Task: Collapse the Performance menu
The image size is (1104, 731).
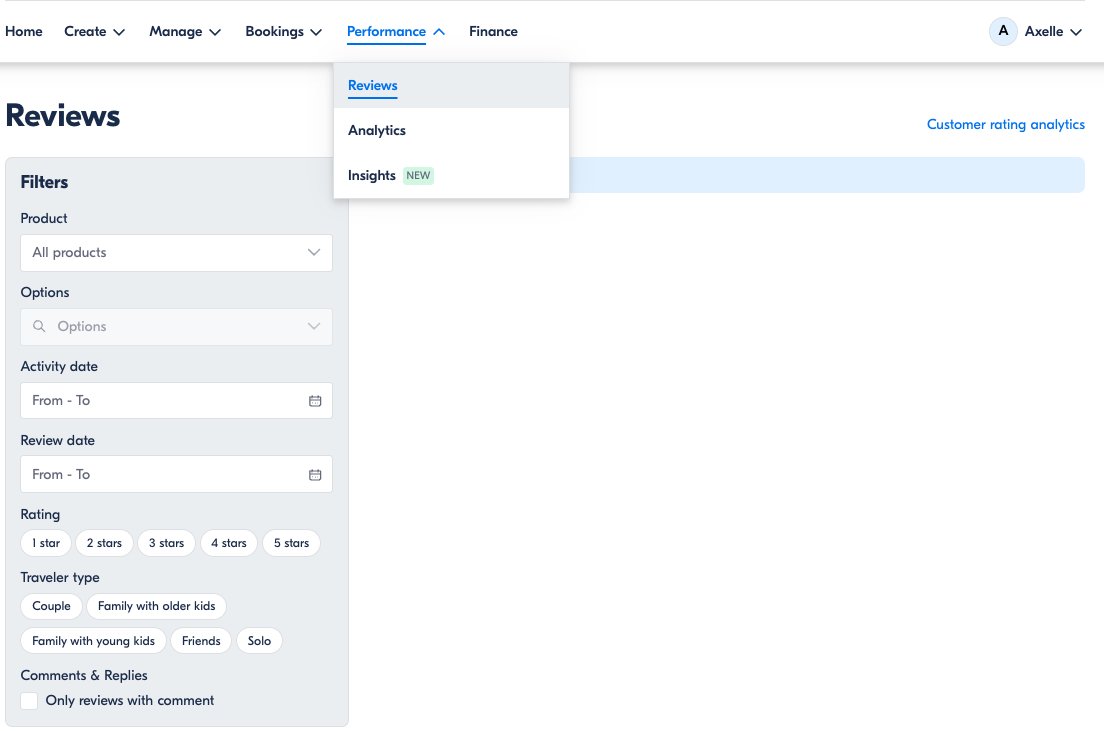Action: point(395,31)
